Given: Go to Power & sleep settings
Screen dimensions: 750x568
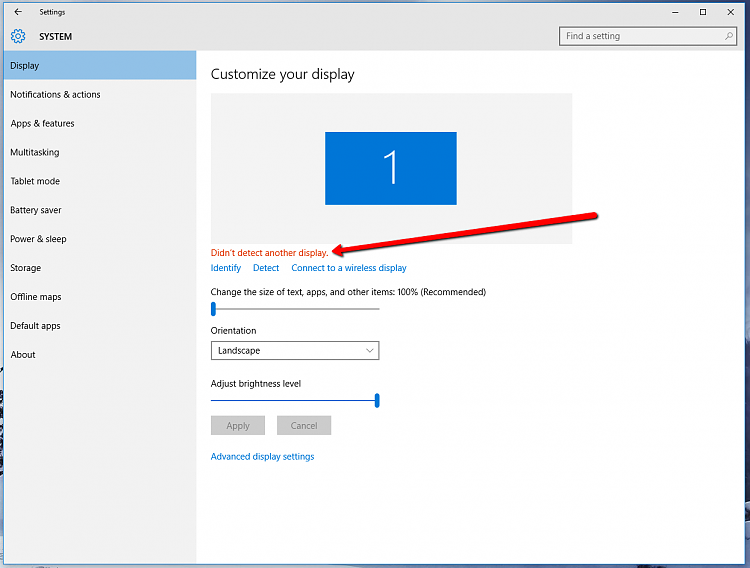Looking at the screenshot, I should (100, 239).
